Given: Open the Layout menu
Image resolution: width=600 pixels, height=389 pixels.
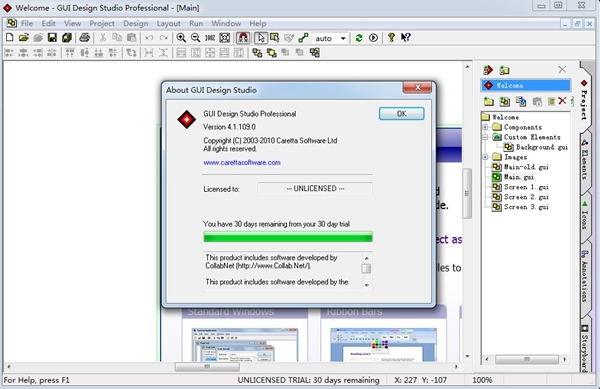Looking at the screenshot, I should pyautogui.click(x=168, y=23).
